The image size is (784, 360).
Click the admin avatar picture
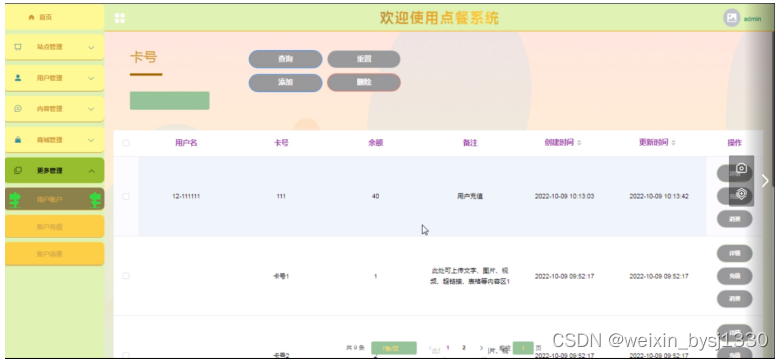[732, 18]
